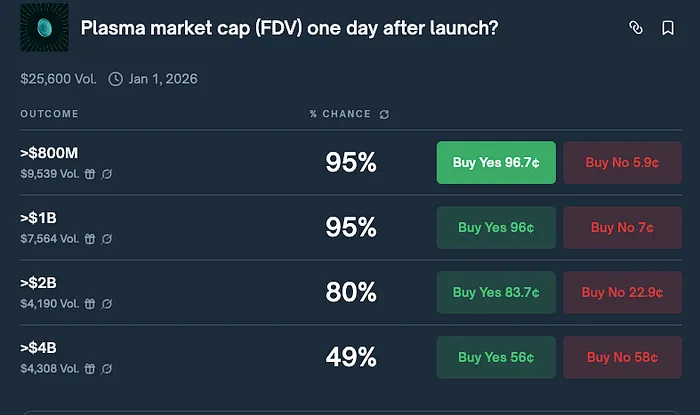Buy Yes at 96.7¢ for >$800M
700x415 pixels.
click(x=496, y=162)
